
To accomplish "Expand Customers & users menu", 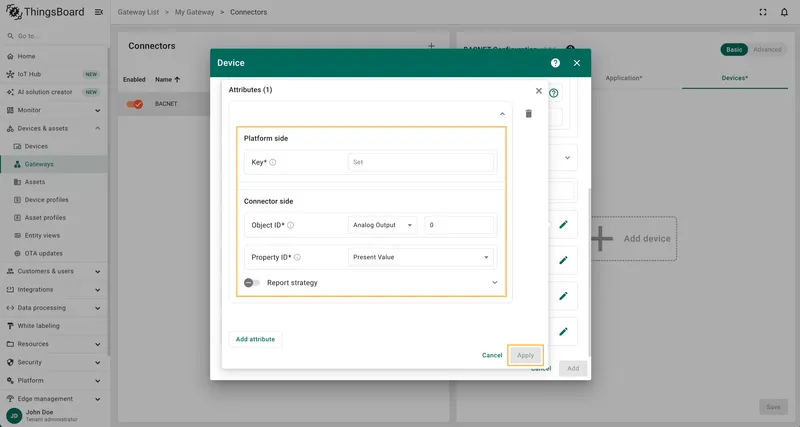I will (x=97, y=271).
